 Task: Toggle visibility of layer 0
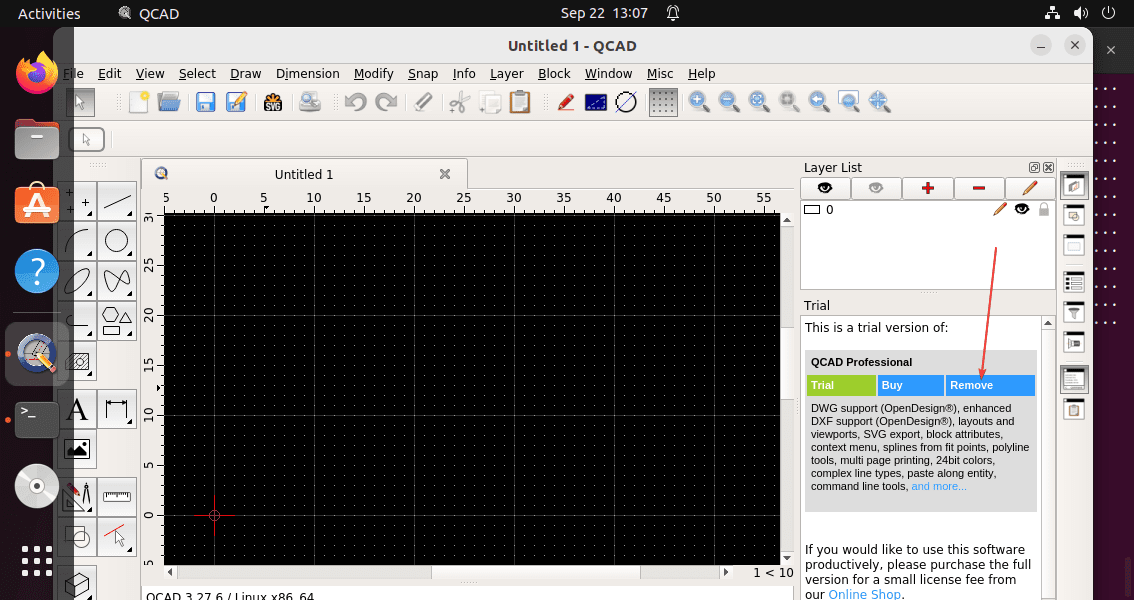1022,209
